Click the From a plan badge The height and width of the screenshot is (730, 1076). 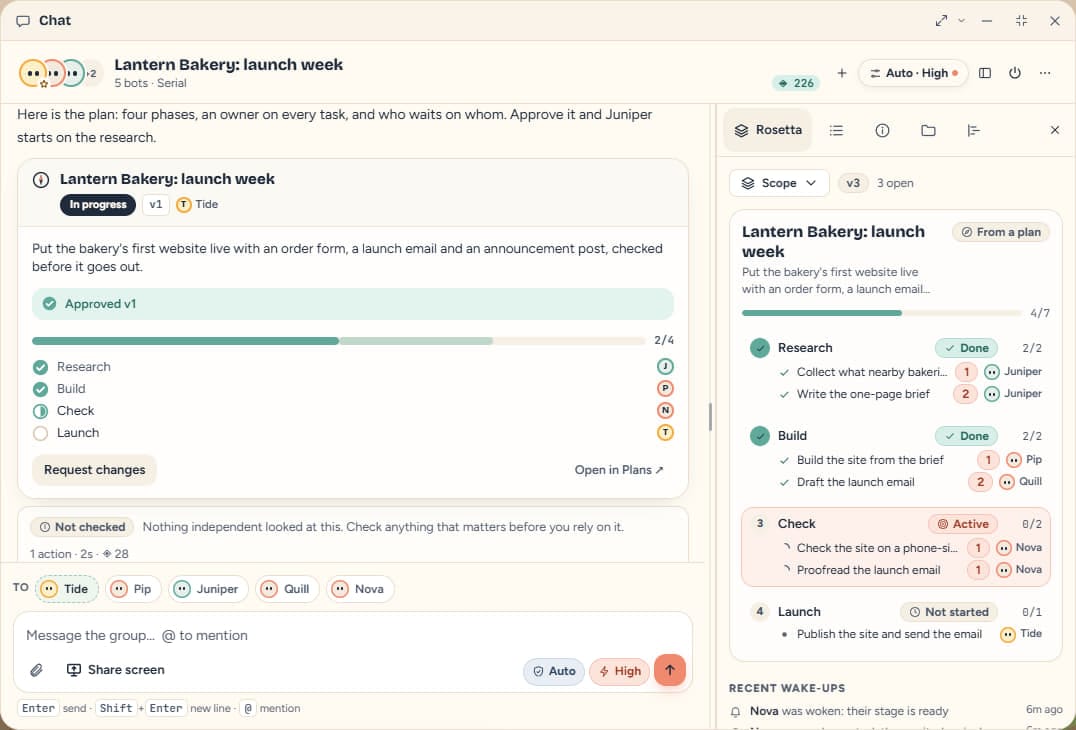pyautogui.click(x=1001, y=232)
